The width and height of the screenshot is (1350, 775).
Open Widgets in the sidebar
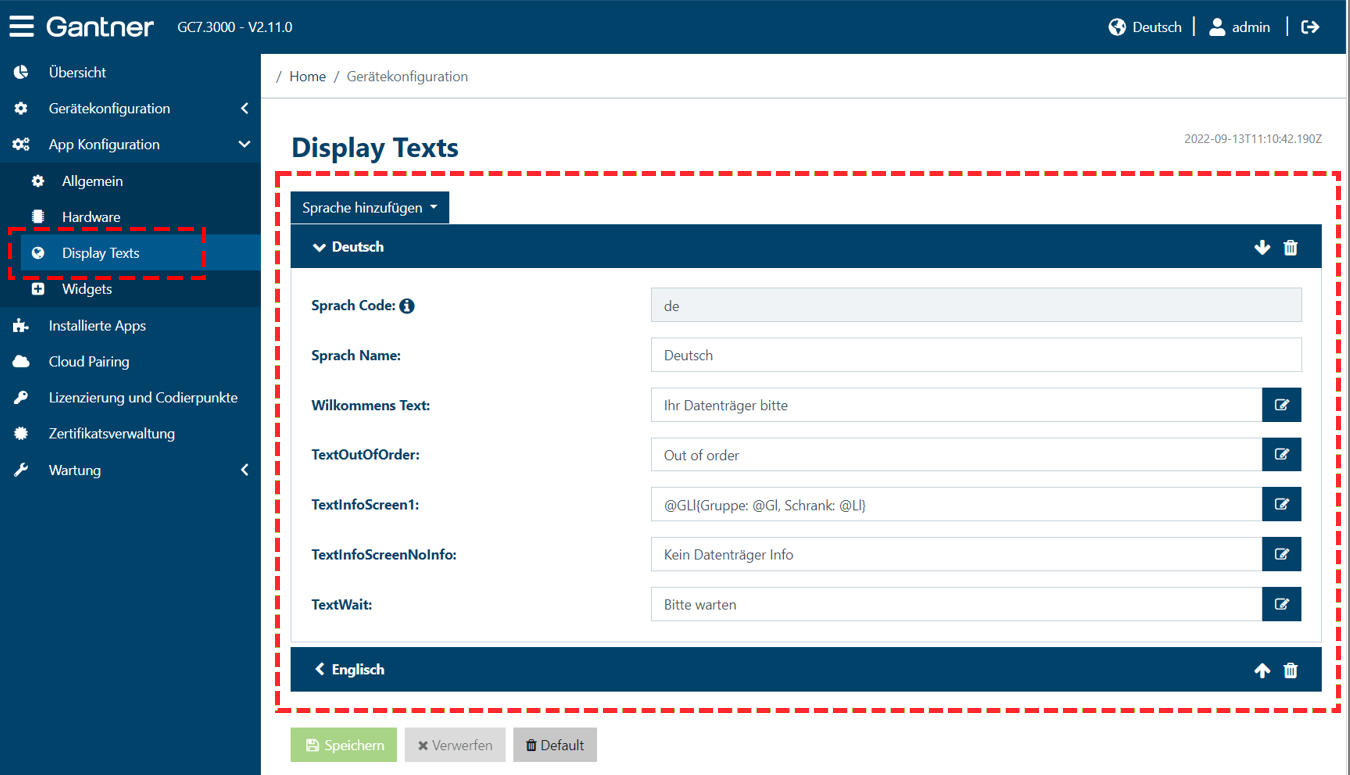pos(130,289)
